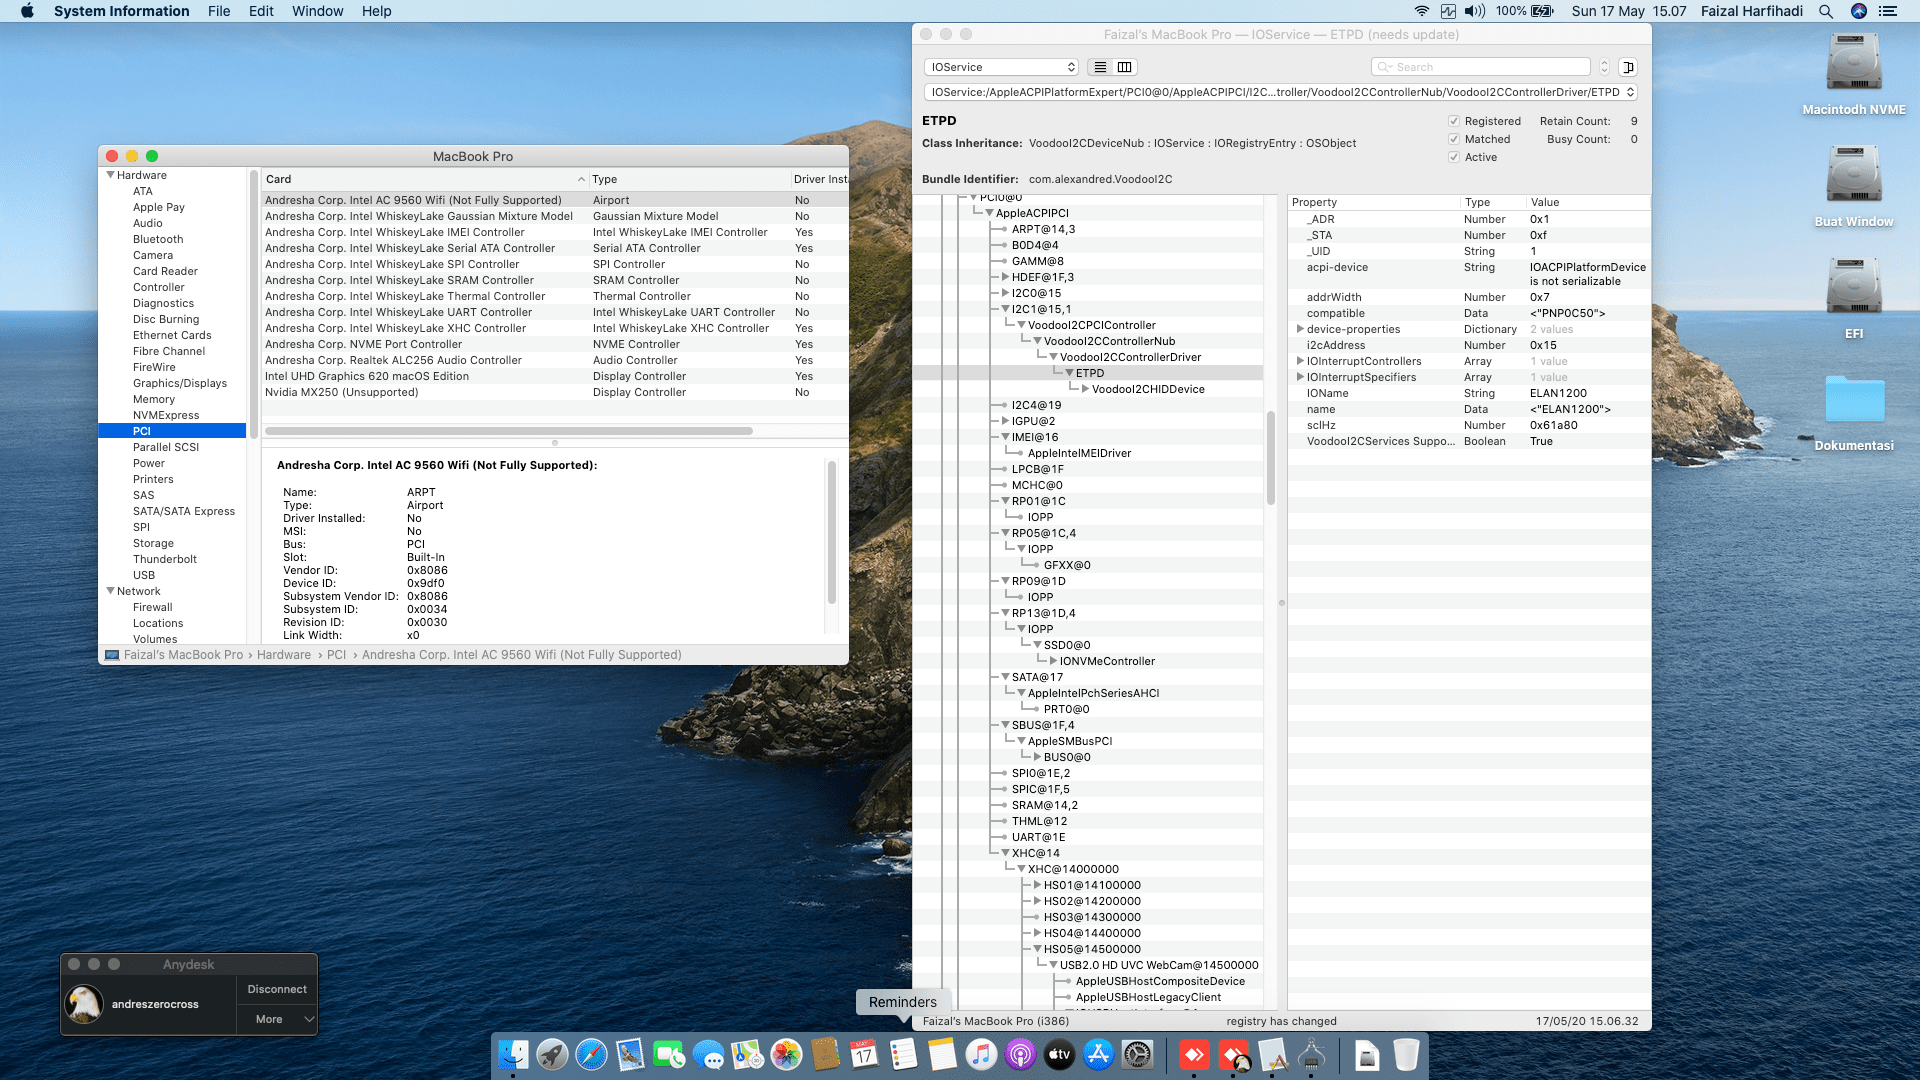The image size is (1920, 1080).
Task: Toggle the Matched checkbox
Action: (1454, 139)
